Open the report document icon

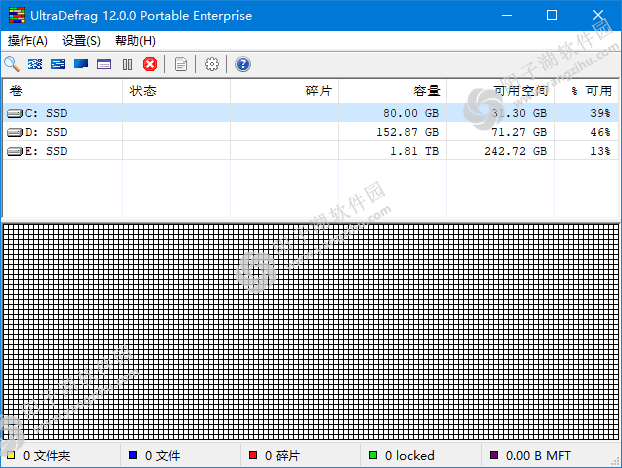pyautogui.click(x=181, y=64)
